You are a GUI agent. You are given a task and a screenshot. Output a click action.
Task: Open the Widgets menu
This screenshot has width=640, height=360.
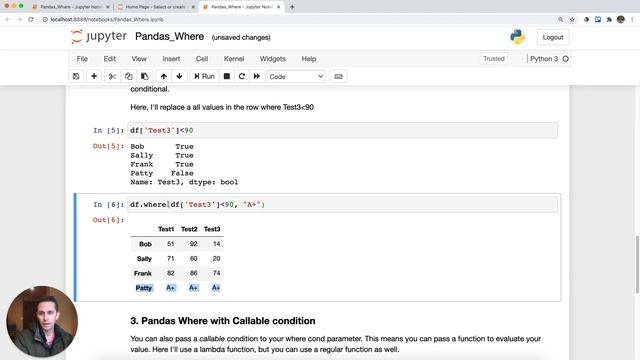(x=273, y=59)
